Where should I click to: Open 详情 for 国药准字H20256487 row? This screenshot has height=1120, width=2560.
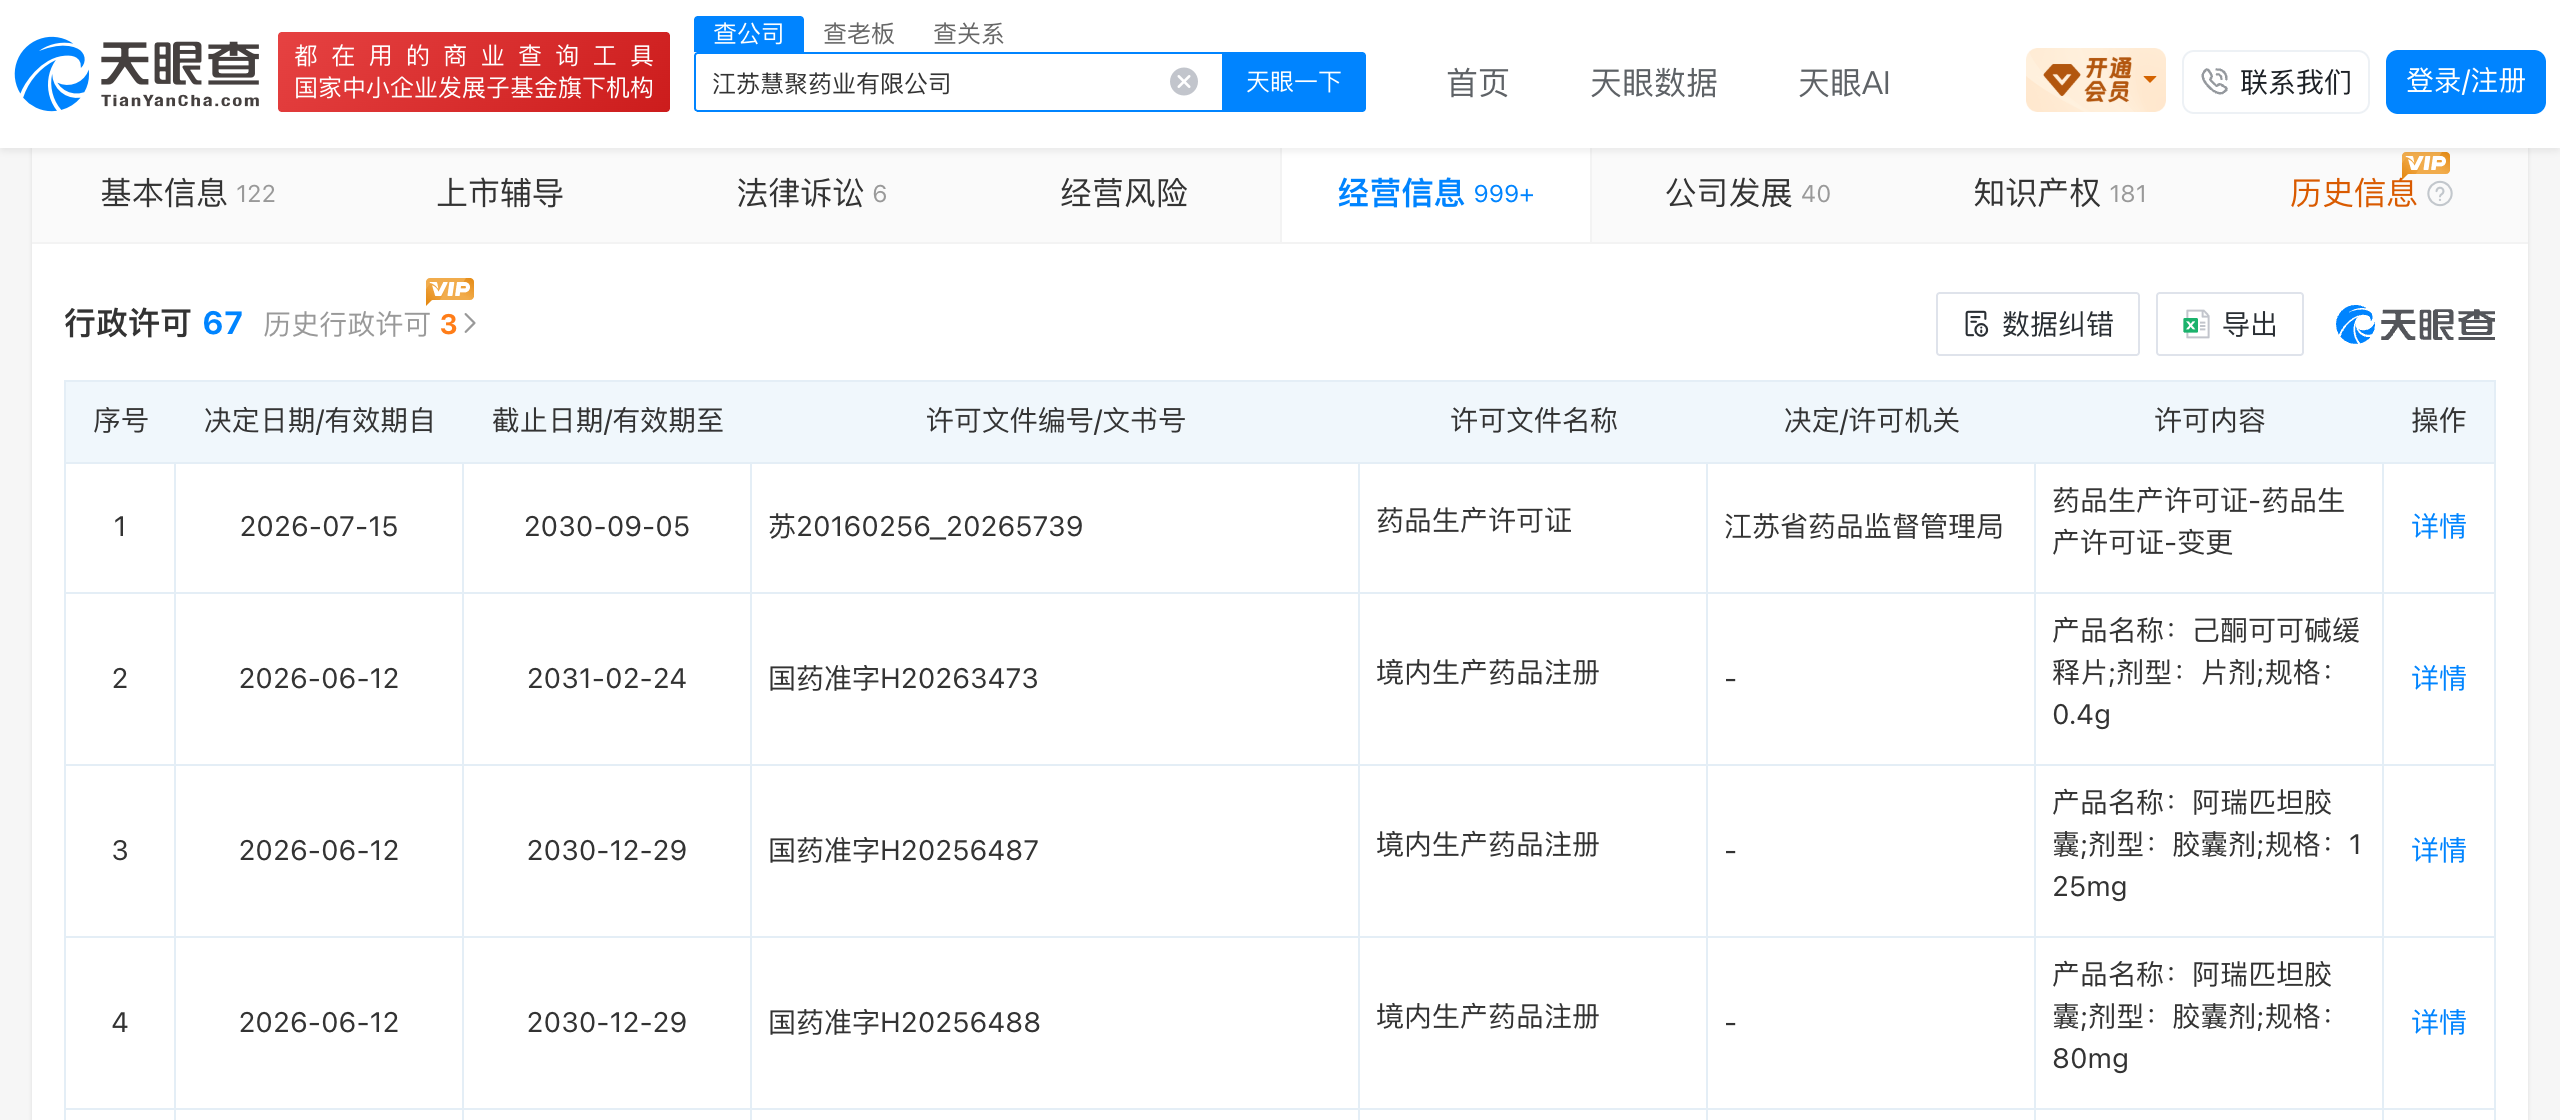[x=2439, y=850]
